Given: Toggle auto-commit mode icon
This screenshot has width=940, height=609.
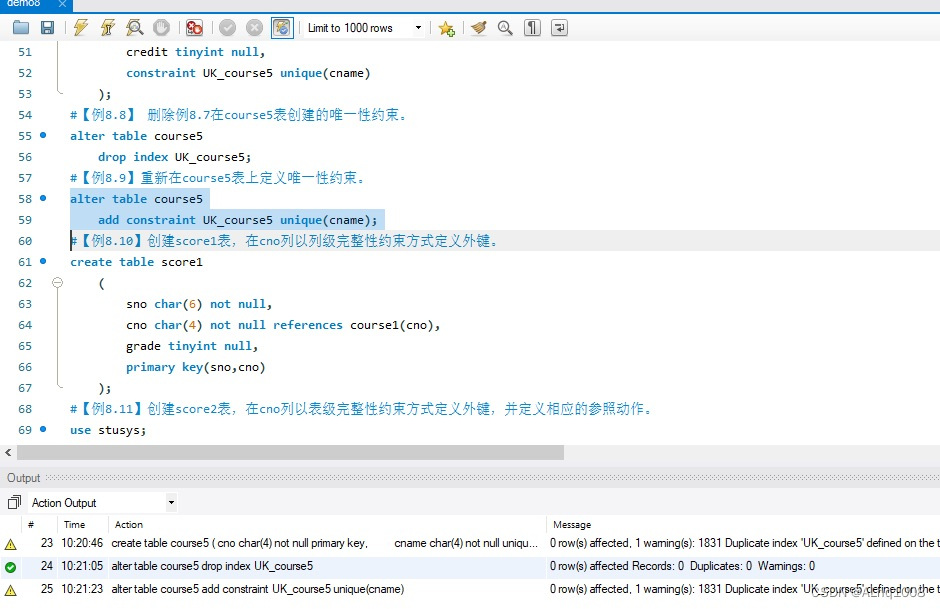Looking at the screenshot, I should pyautogui.click(x=282, y=28).
